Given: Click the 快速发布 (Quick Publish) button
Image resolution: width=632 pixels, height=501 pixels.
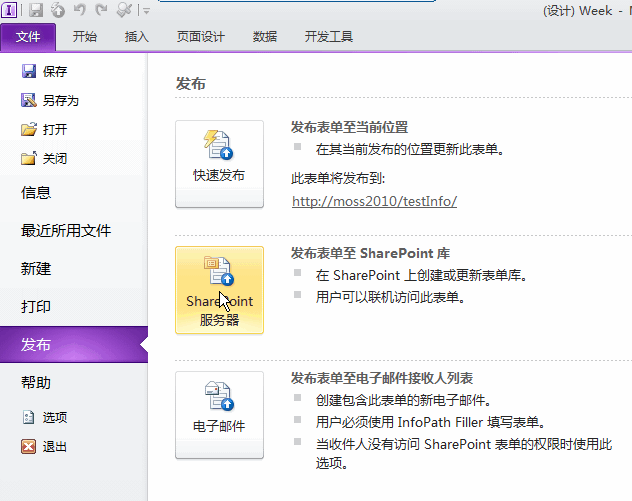Looking at the screenshot, I should (219, 163).
